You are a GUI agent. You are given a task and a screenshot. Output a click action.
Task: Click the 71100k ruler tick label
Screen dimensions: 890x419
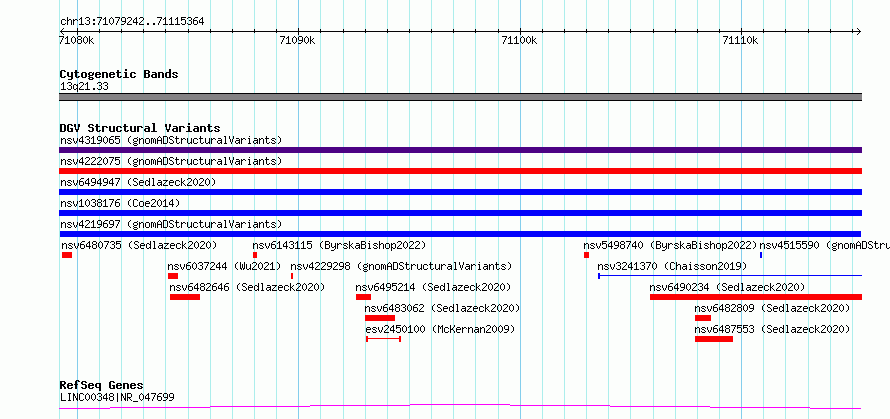pyautogui.click(x=519, y=41)
